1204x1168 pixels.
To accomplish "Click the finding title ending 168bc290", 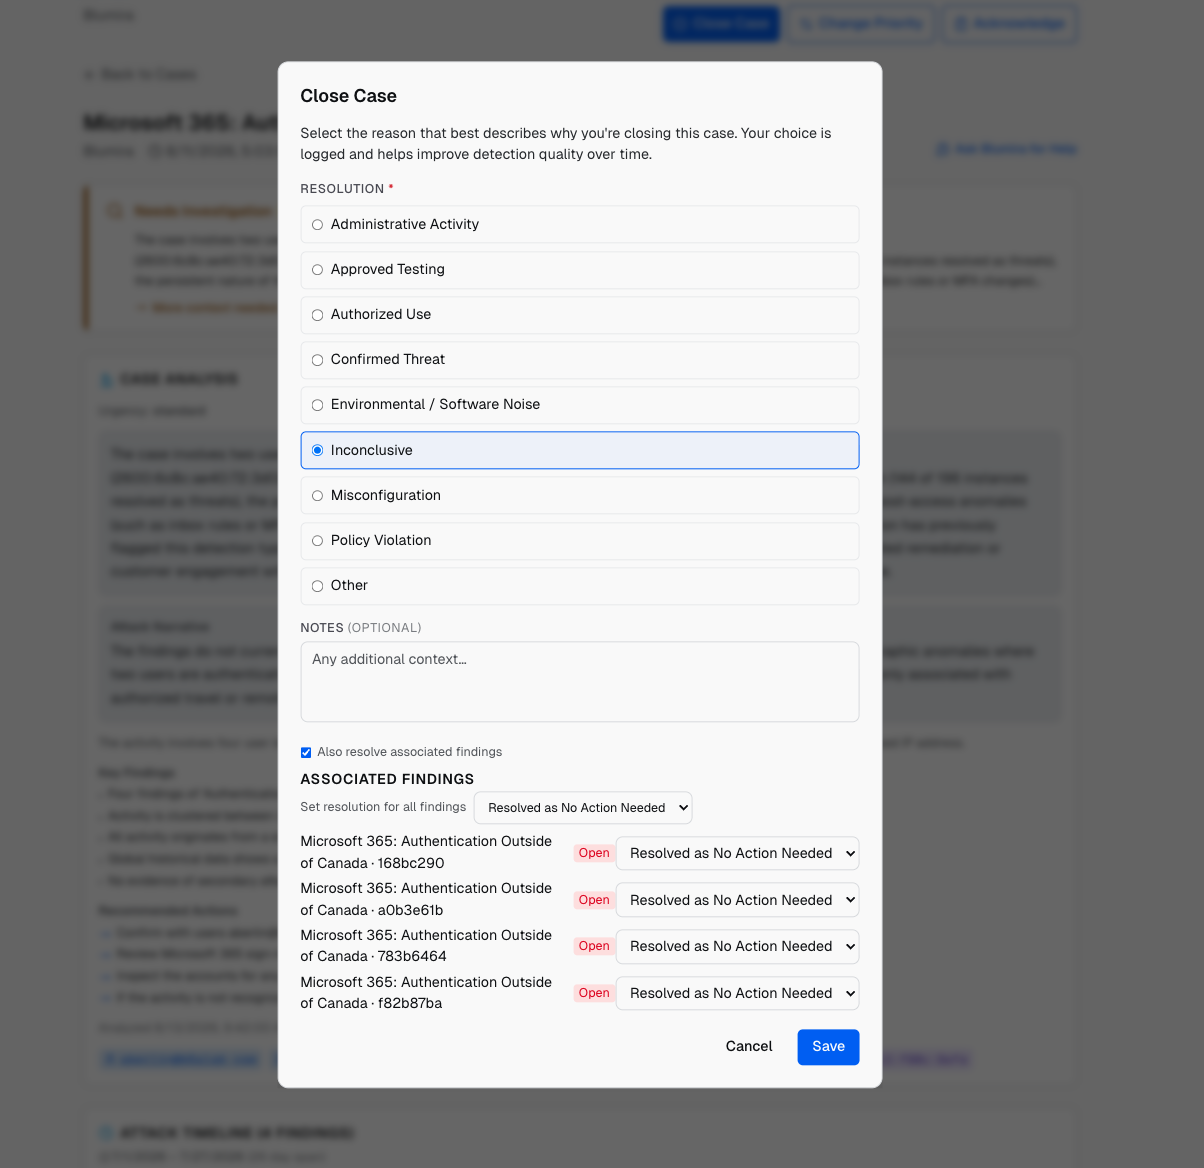I will [426, 852].
